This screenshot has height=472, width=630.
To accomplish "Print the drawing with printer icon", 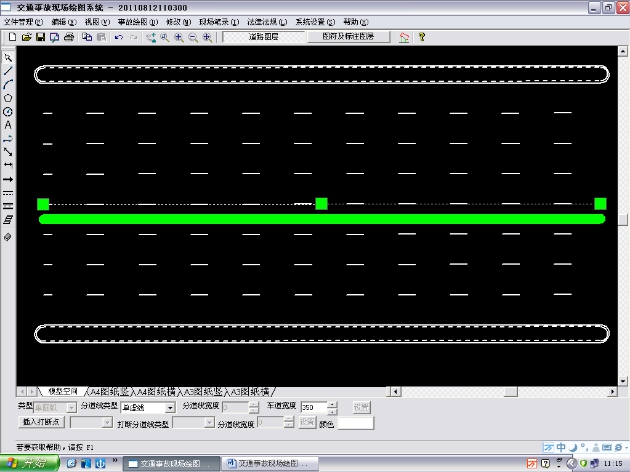I will pos(69,37).
